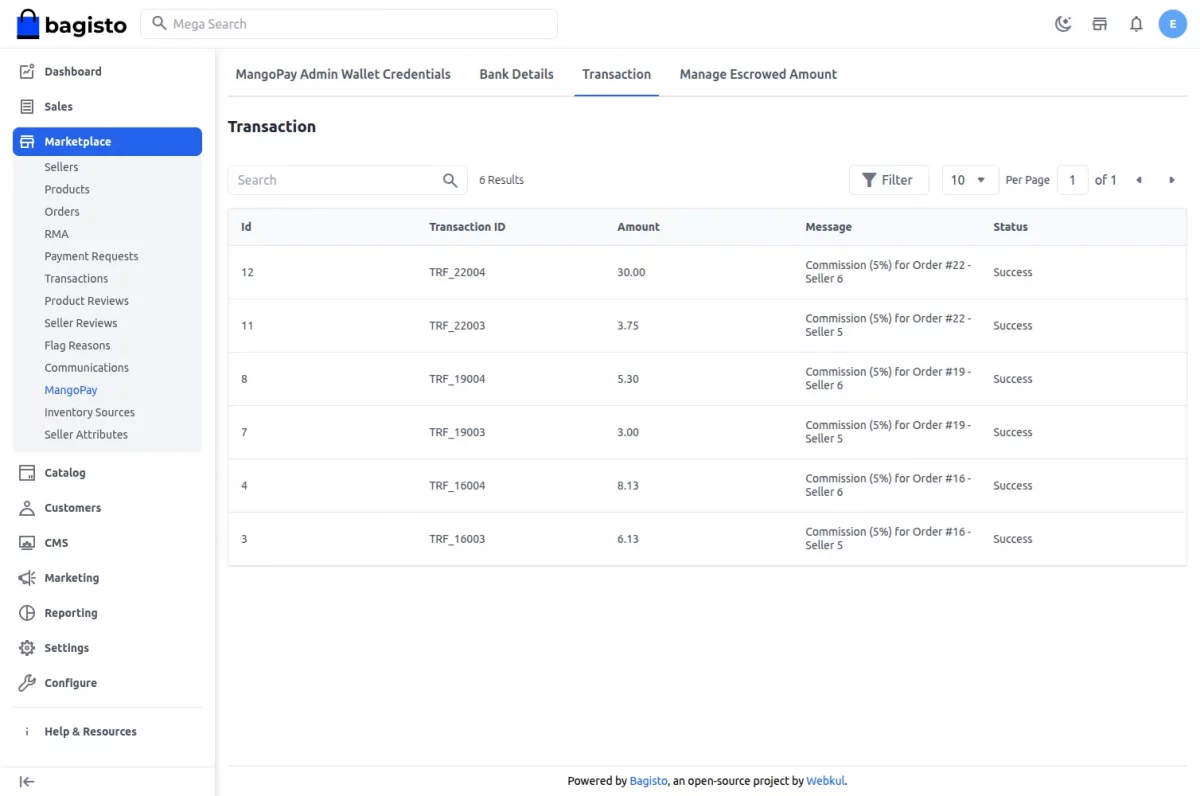The height and width of the screenshot is (796, 1200).
Task: Select transaction TRF_22004
Action: 457,272
